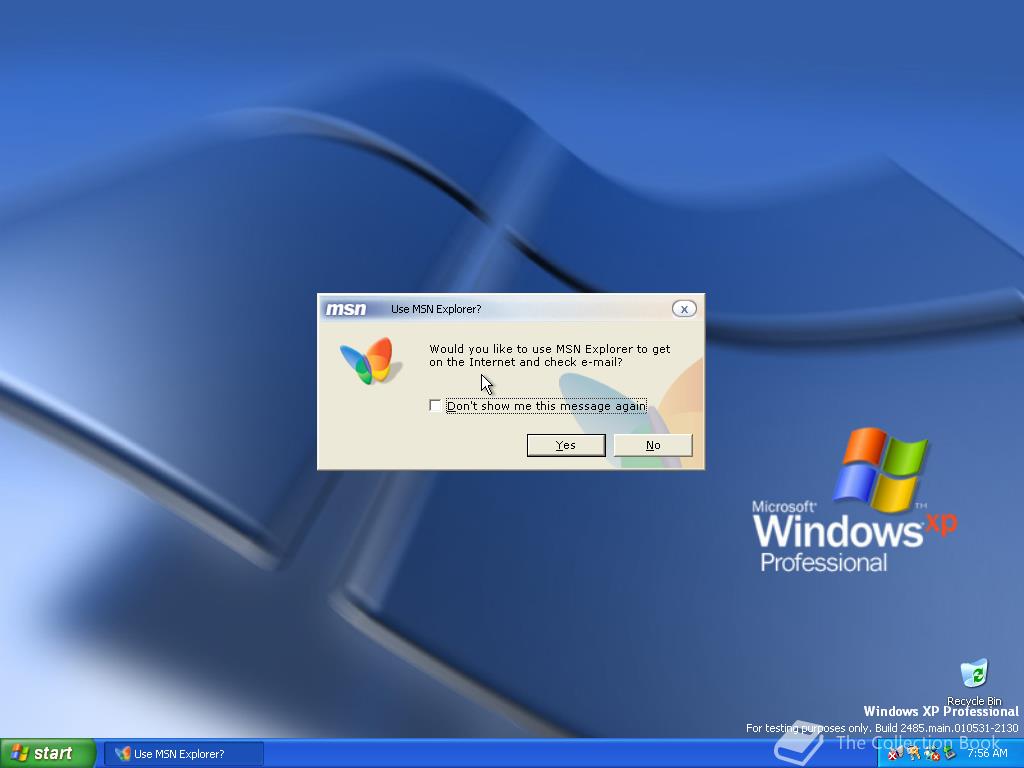Select "Use MSN Explorer?" taskbar button
This screenshot has height=768, width=1024.
184,754
